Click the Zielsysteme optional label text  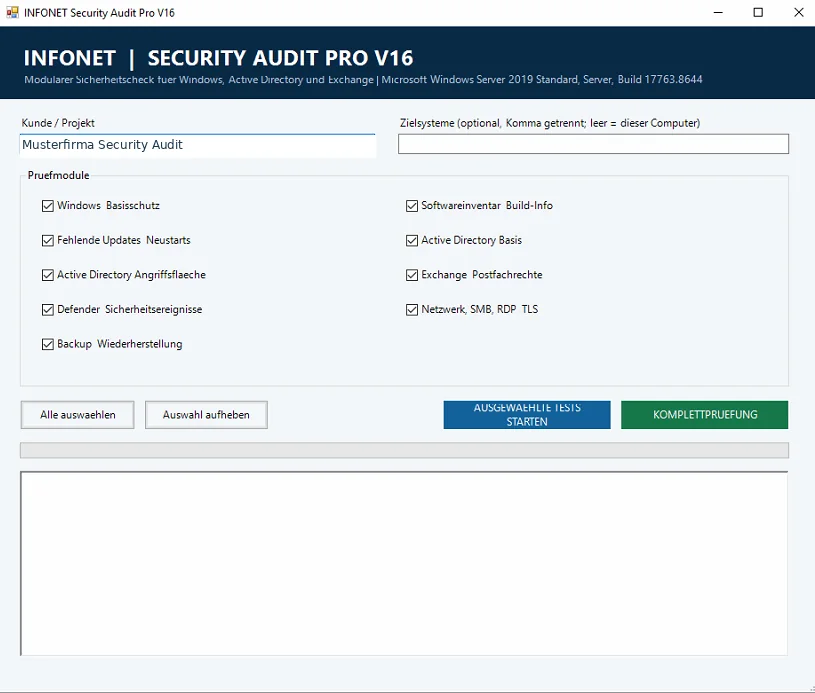pyautogui.click(x=550, y=123)
